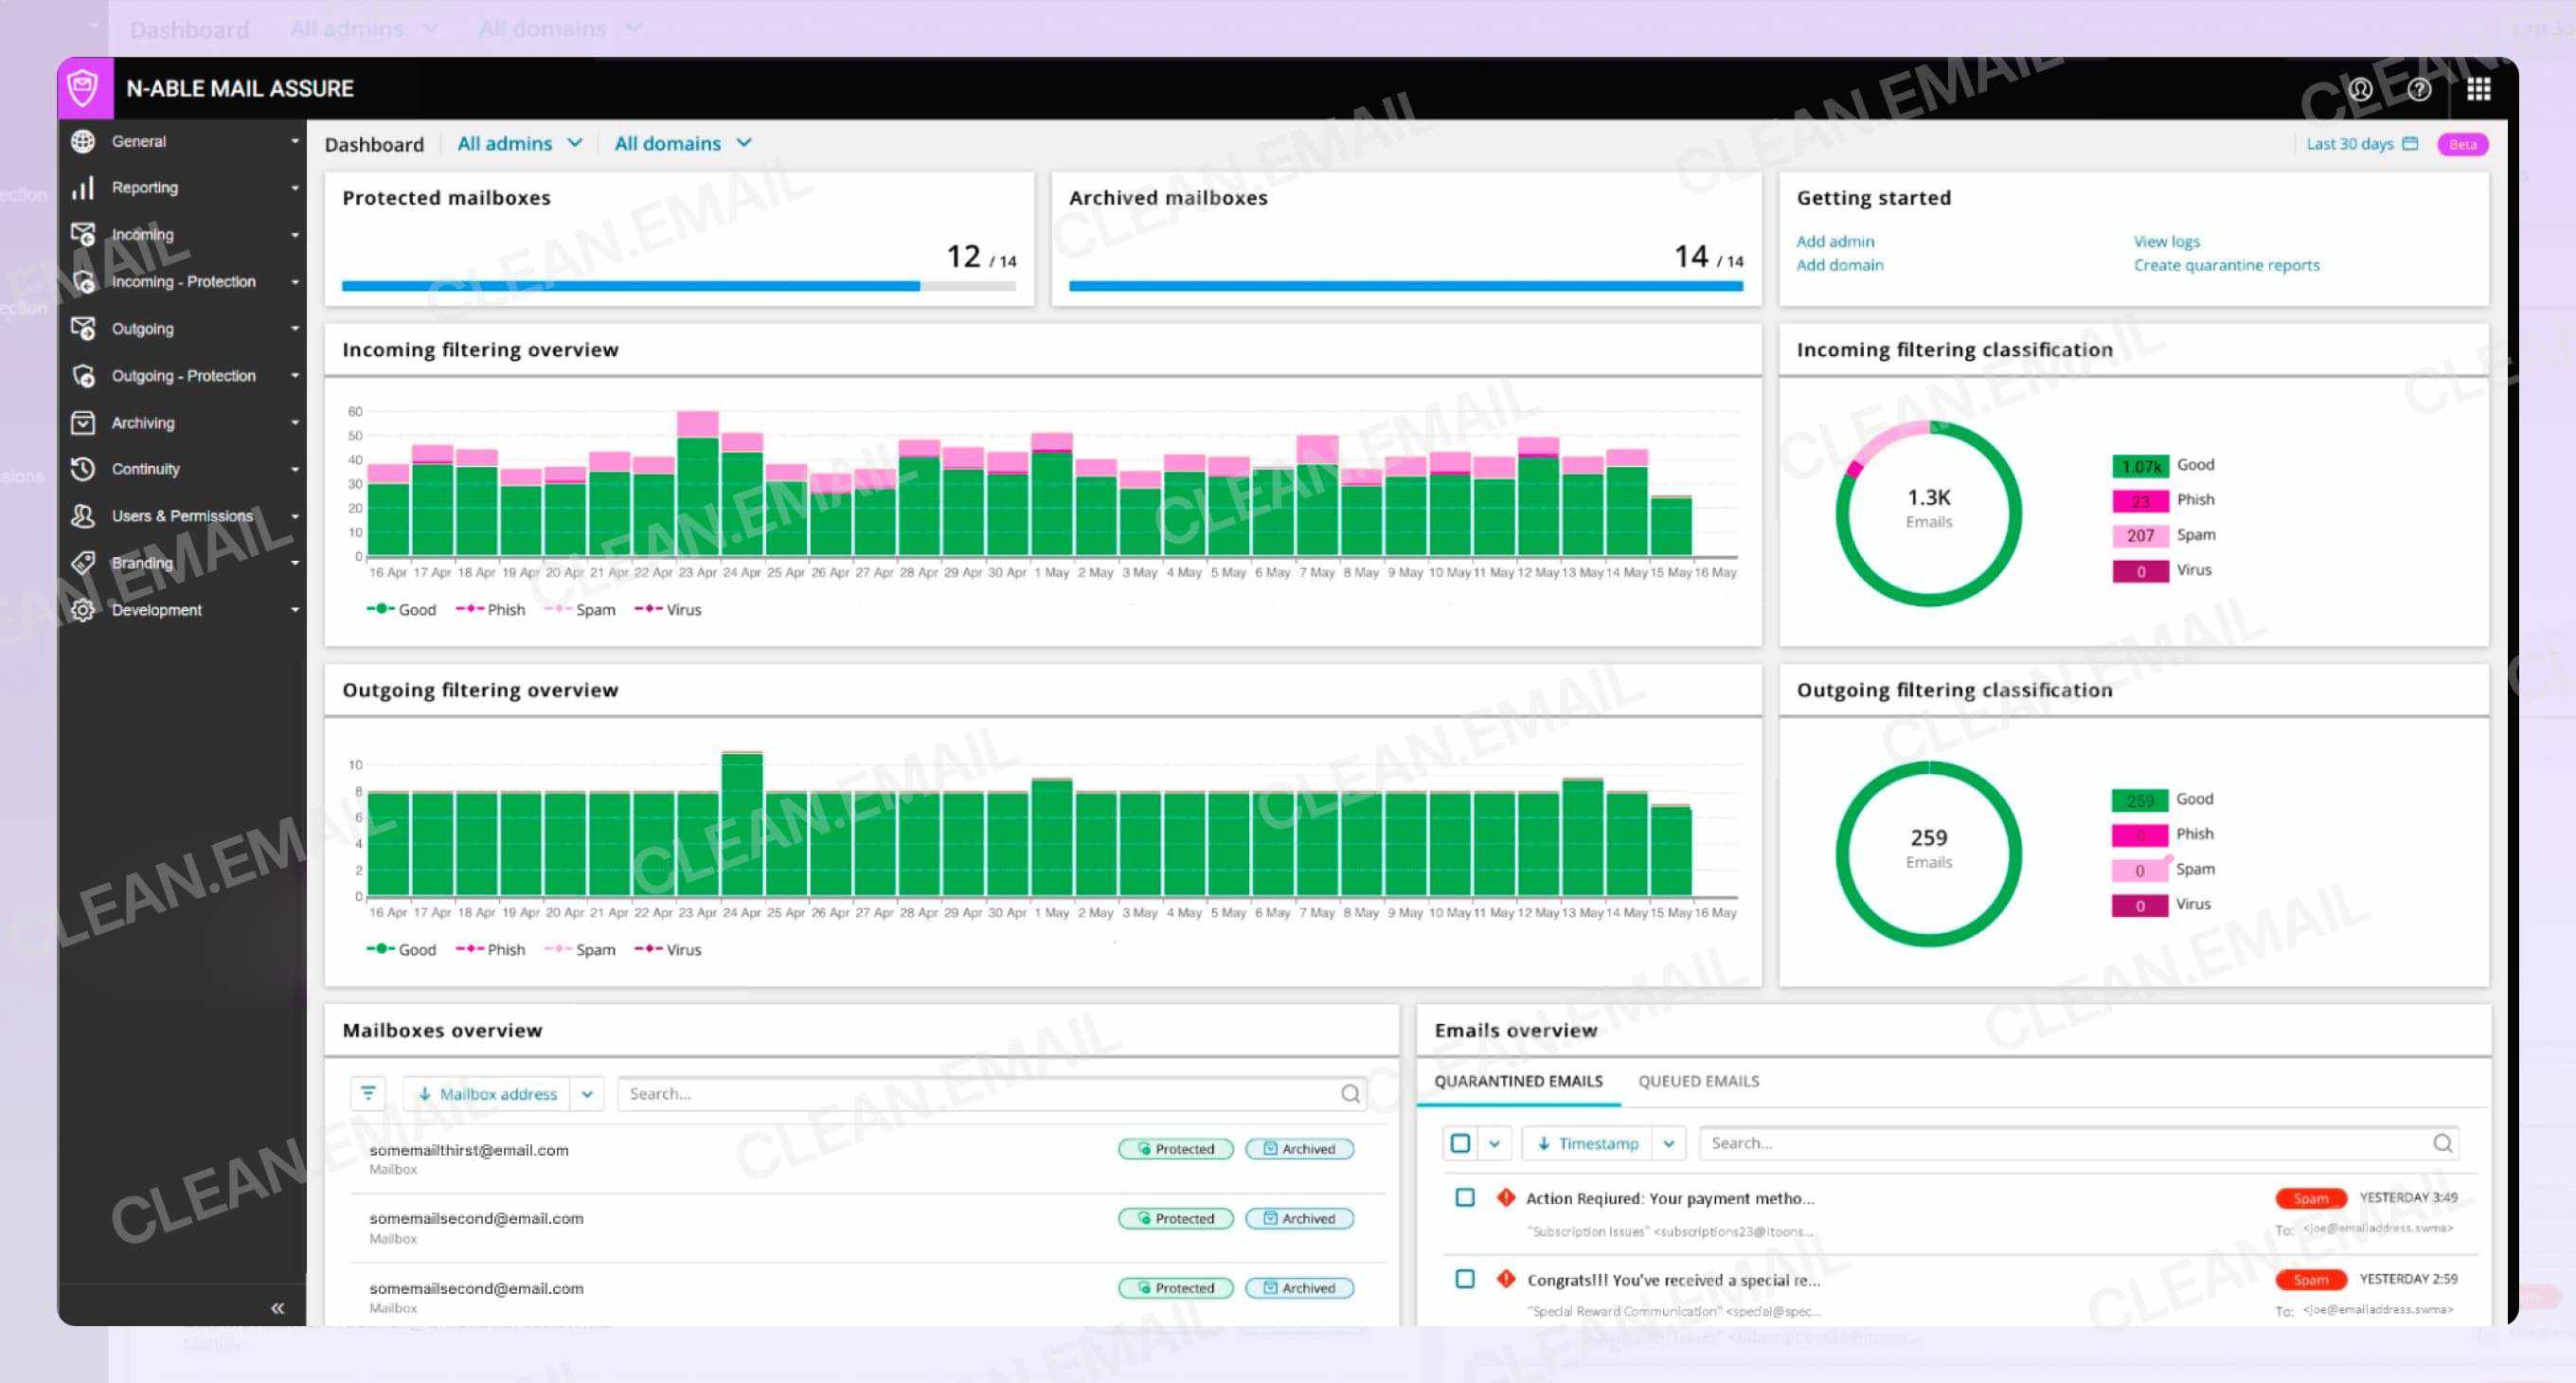2576x1383 pixels.
Task: Open the All admins dropdown
Action: 519,144
